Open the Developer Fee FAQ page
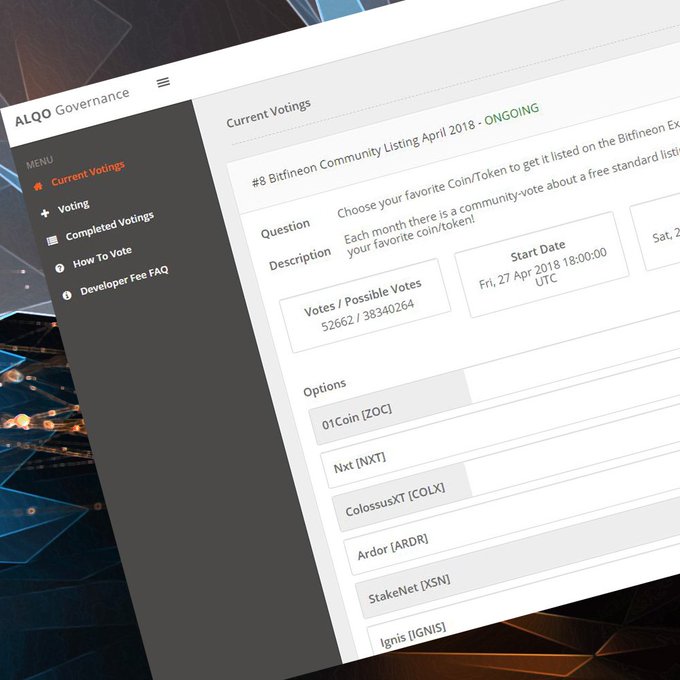The image size is (680, 680). (124, 280)
